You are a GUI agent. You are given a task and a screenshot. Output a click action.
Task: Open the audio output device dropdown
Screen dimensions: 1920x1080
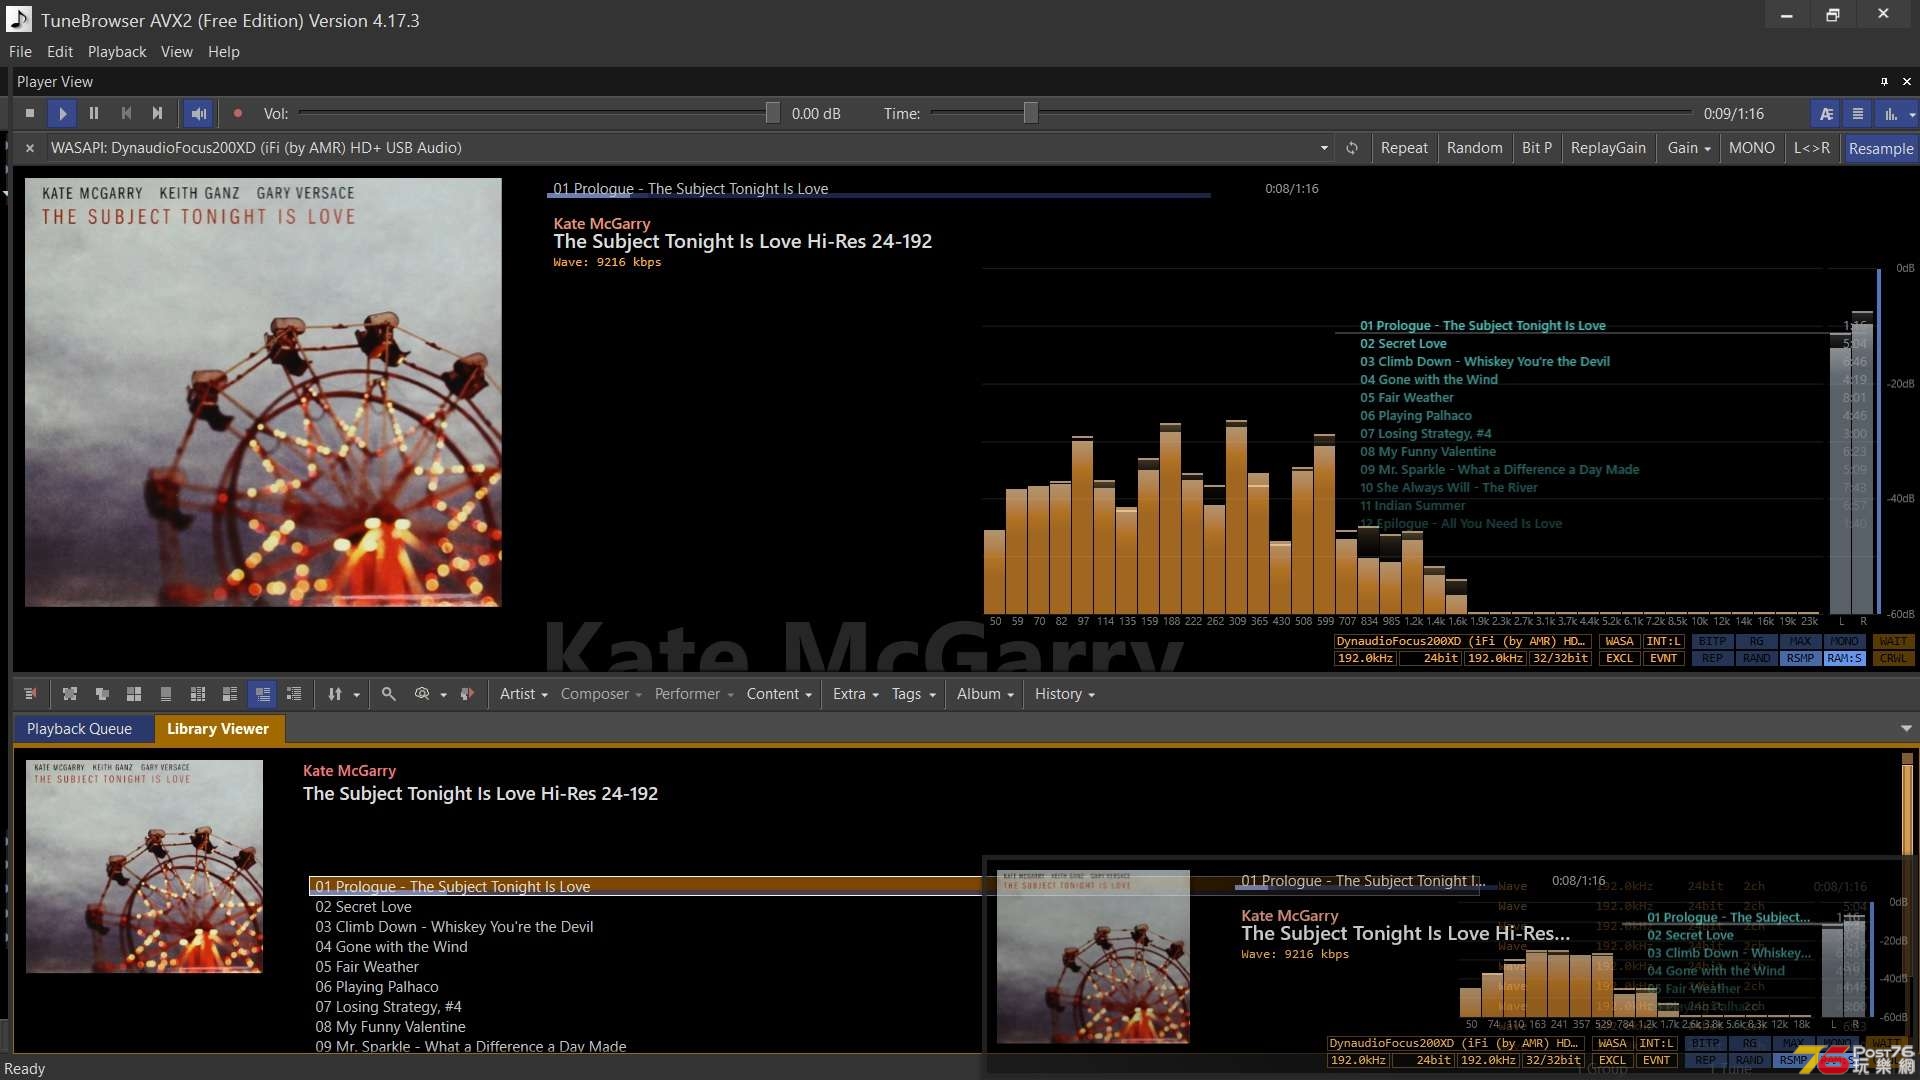point(1324,148)
